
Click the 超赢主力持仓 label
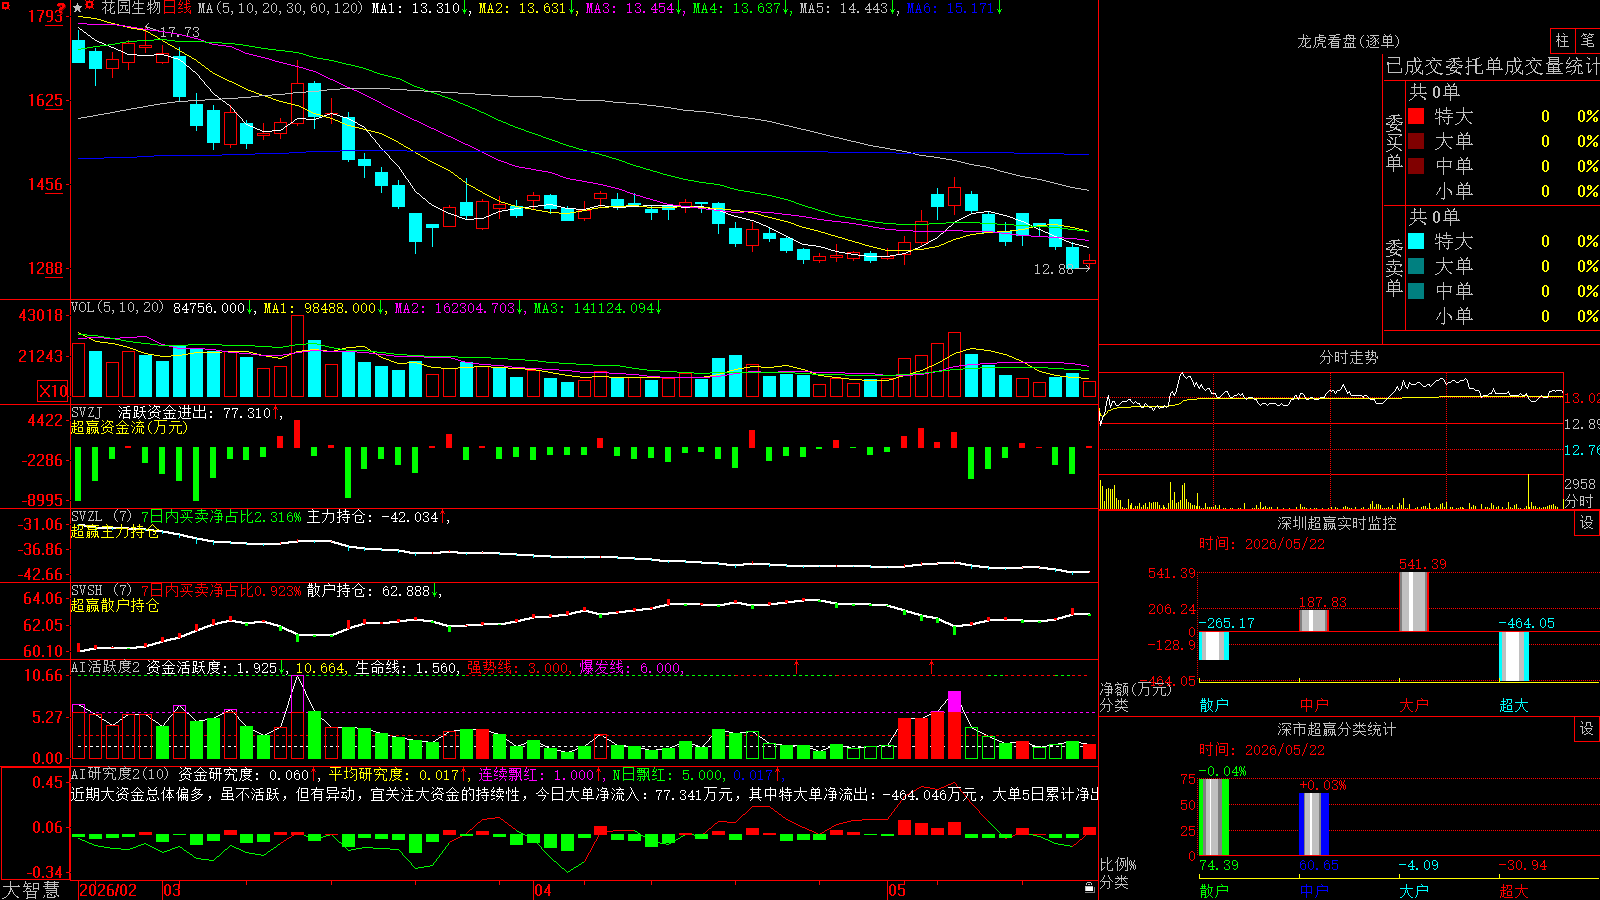pyautogui.click(x=115, y=532)
